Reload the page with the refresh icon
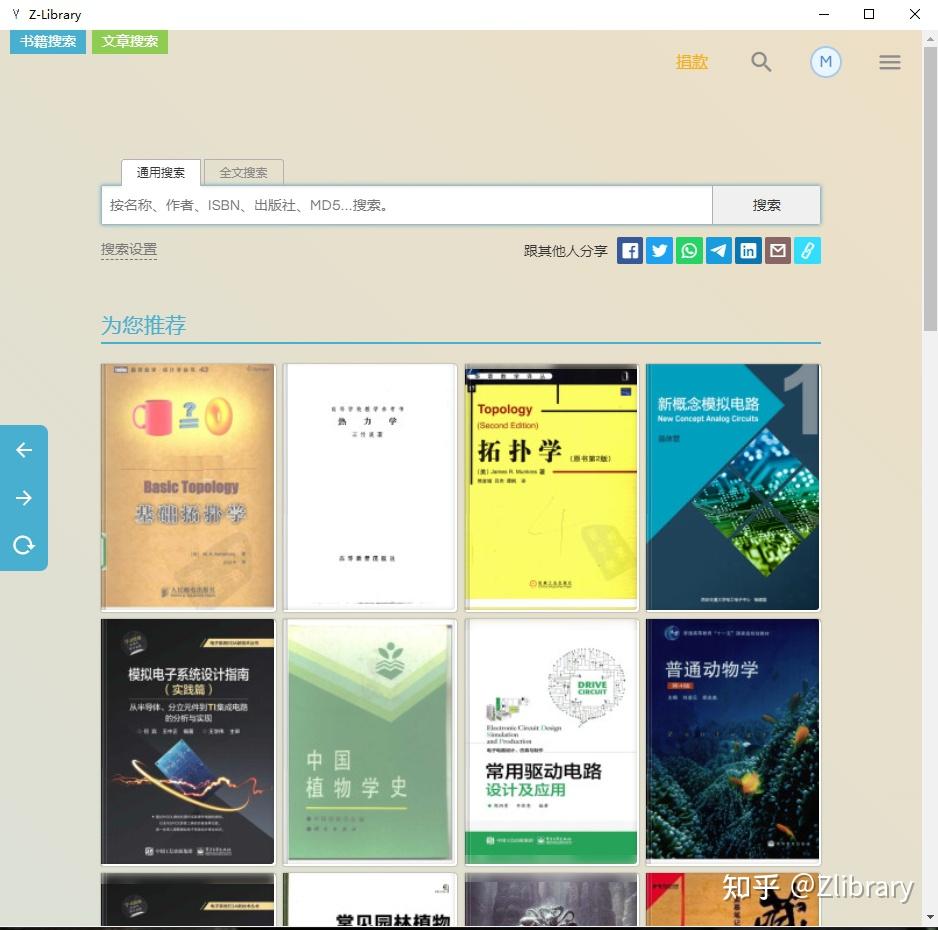Screen dimensions: 938x930 pos(23,545)
